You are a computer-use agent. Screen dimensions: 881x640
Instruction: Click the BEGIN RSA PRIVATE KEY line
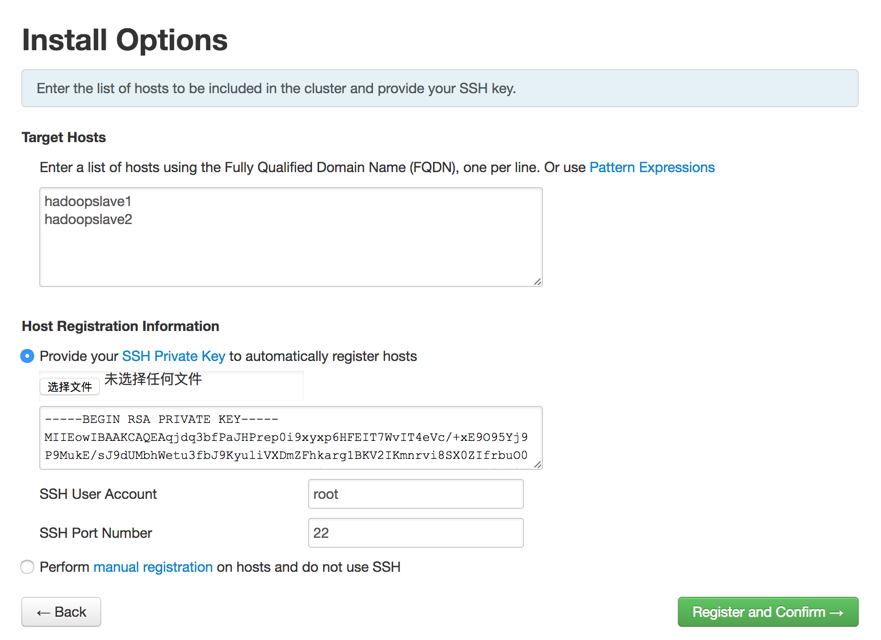(161, 420)
